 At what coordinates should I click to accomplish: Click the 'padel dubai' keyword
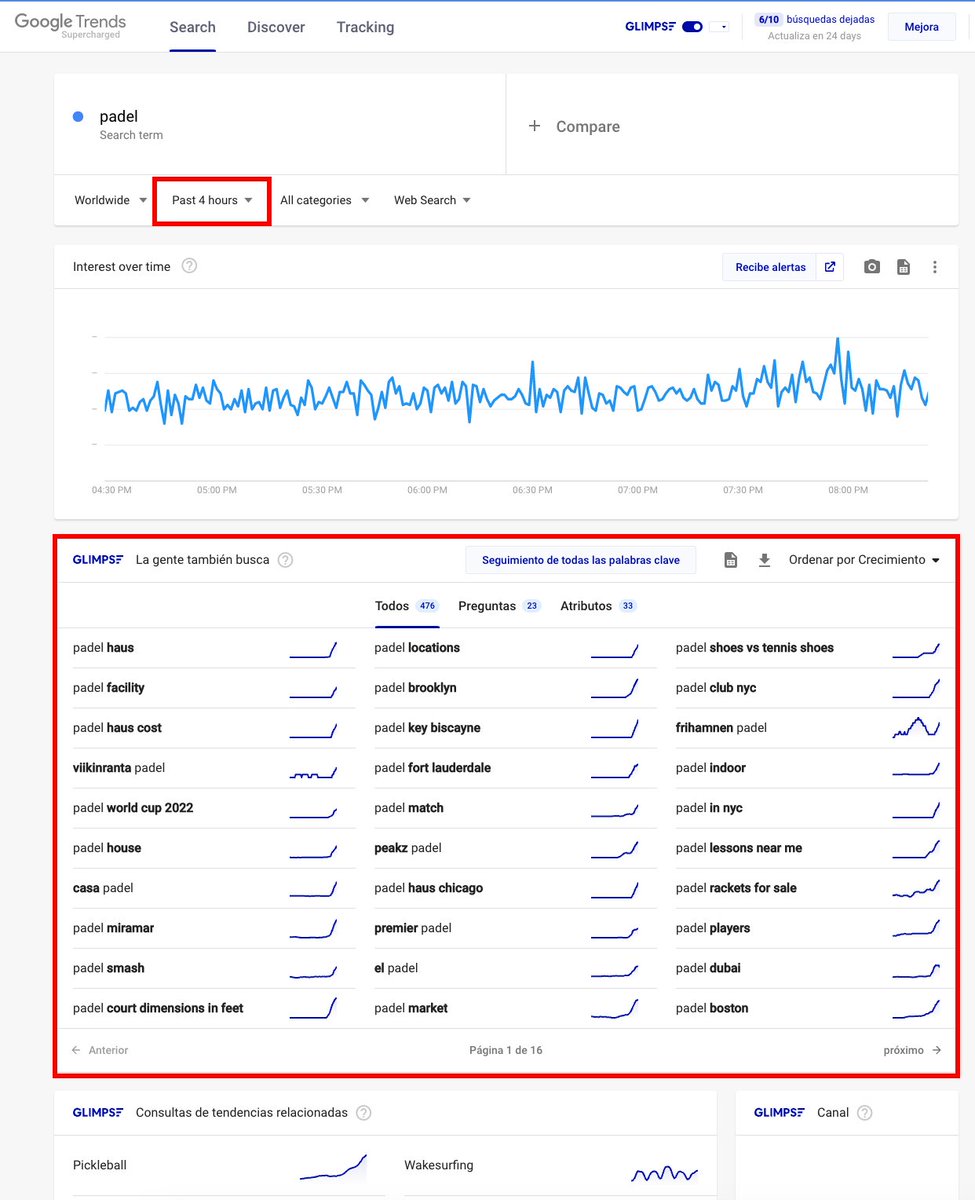[708, 968]
